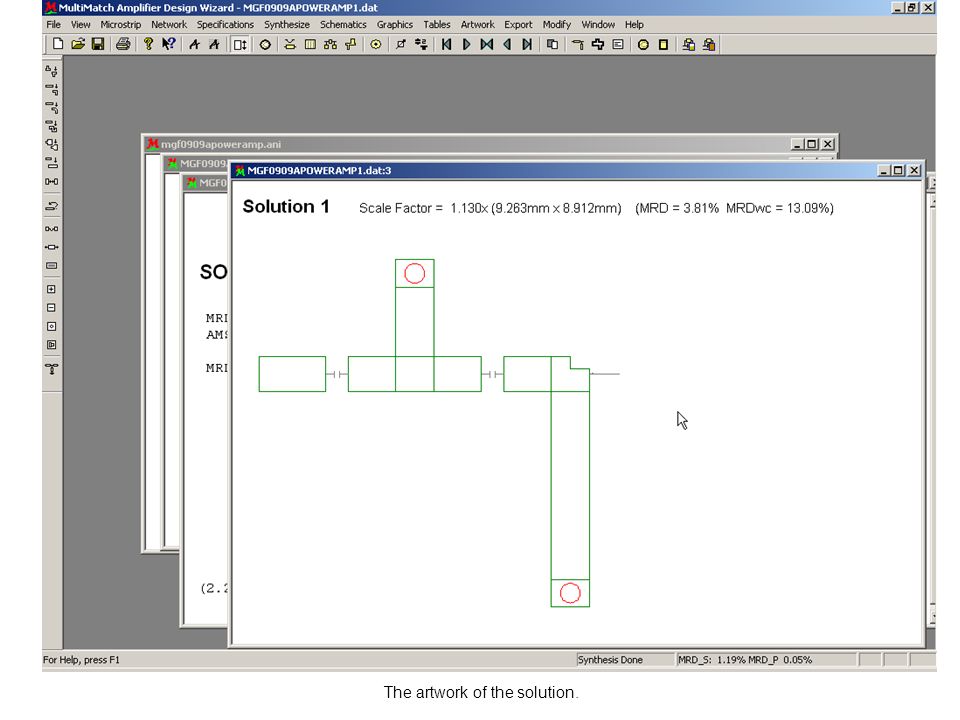Click the sidebar box with plus sign
The height and width of the screenshot is (720, 960).
51,289
